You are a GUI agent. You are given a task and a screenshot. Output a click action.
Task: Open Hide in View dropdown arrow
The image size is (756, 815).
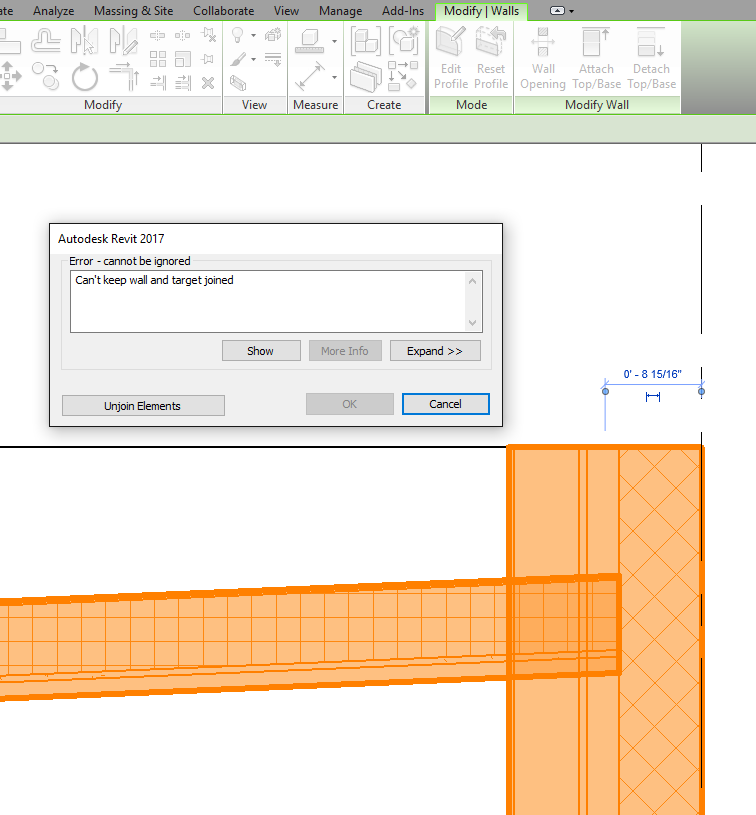click(253, 35)
